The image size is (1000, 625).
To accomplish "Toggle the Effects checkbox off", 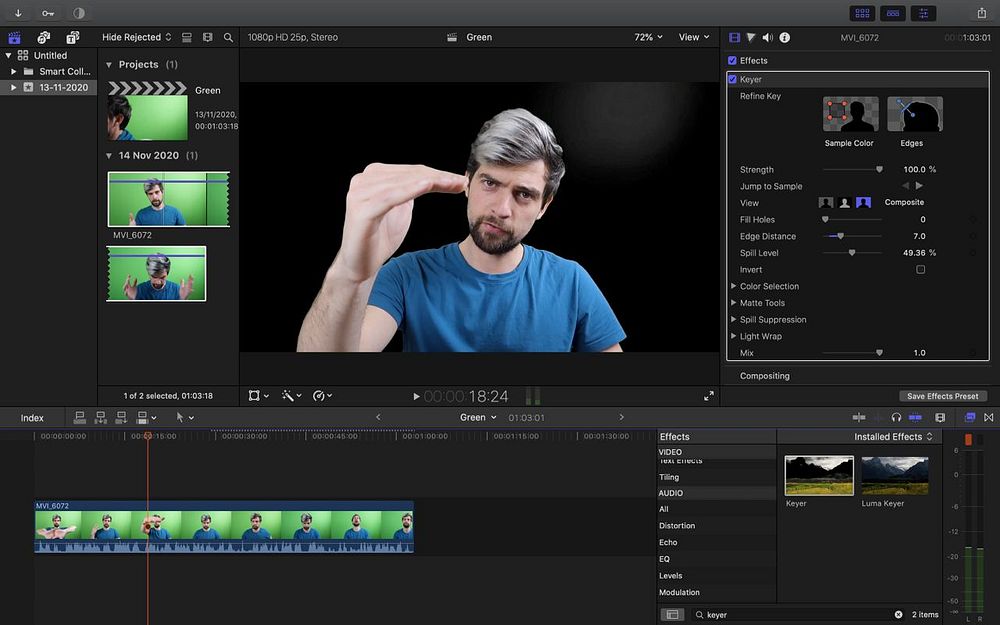I will coord(733,61).
